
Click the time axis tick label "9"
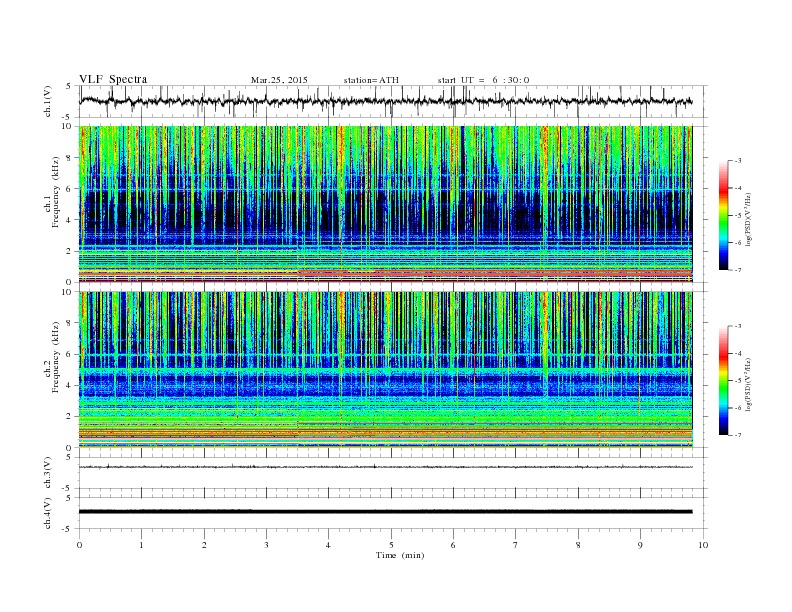pos(640,545)
